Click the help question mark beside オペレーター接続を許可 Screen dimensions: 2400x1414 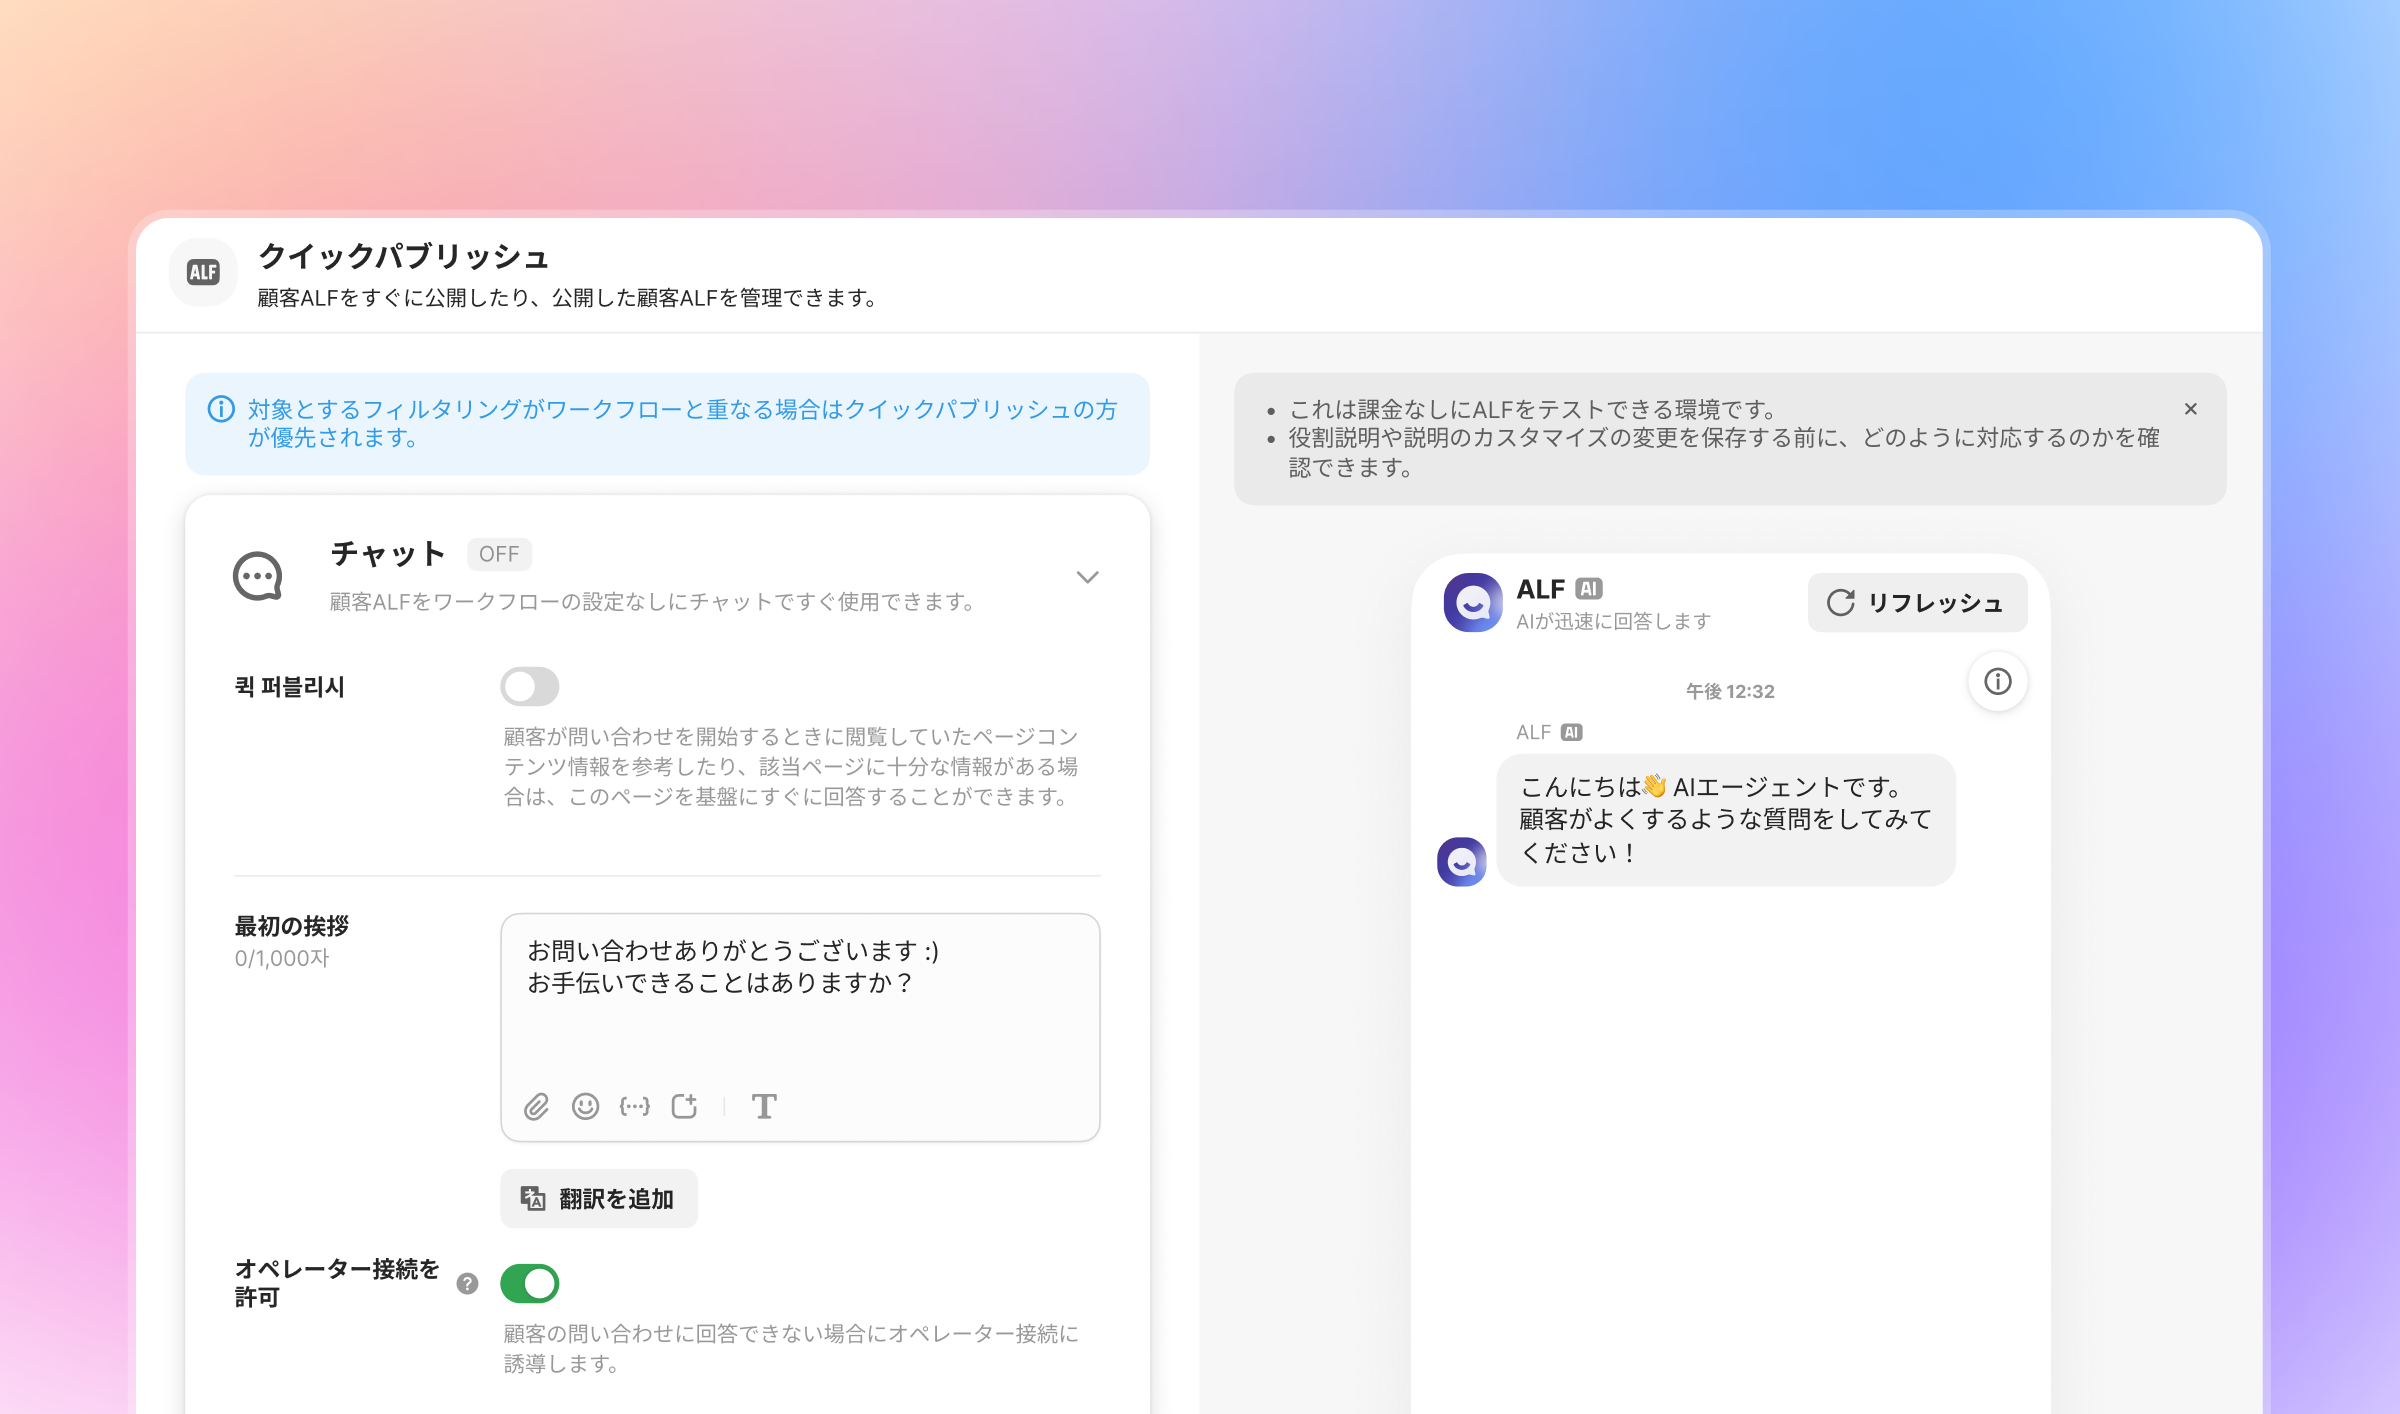point(467,1283)
